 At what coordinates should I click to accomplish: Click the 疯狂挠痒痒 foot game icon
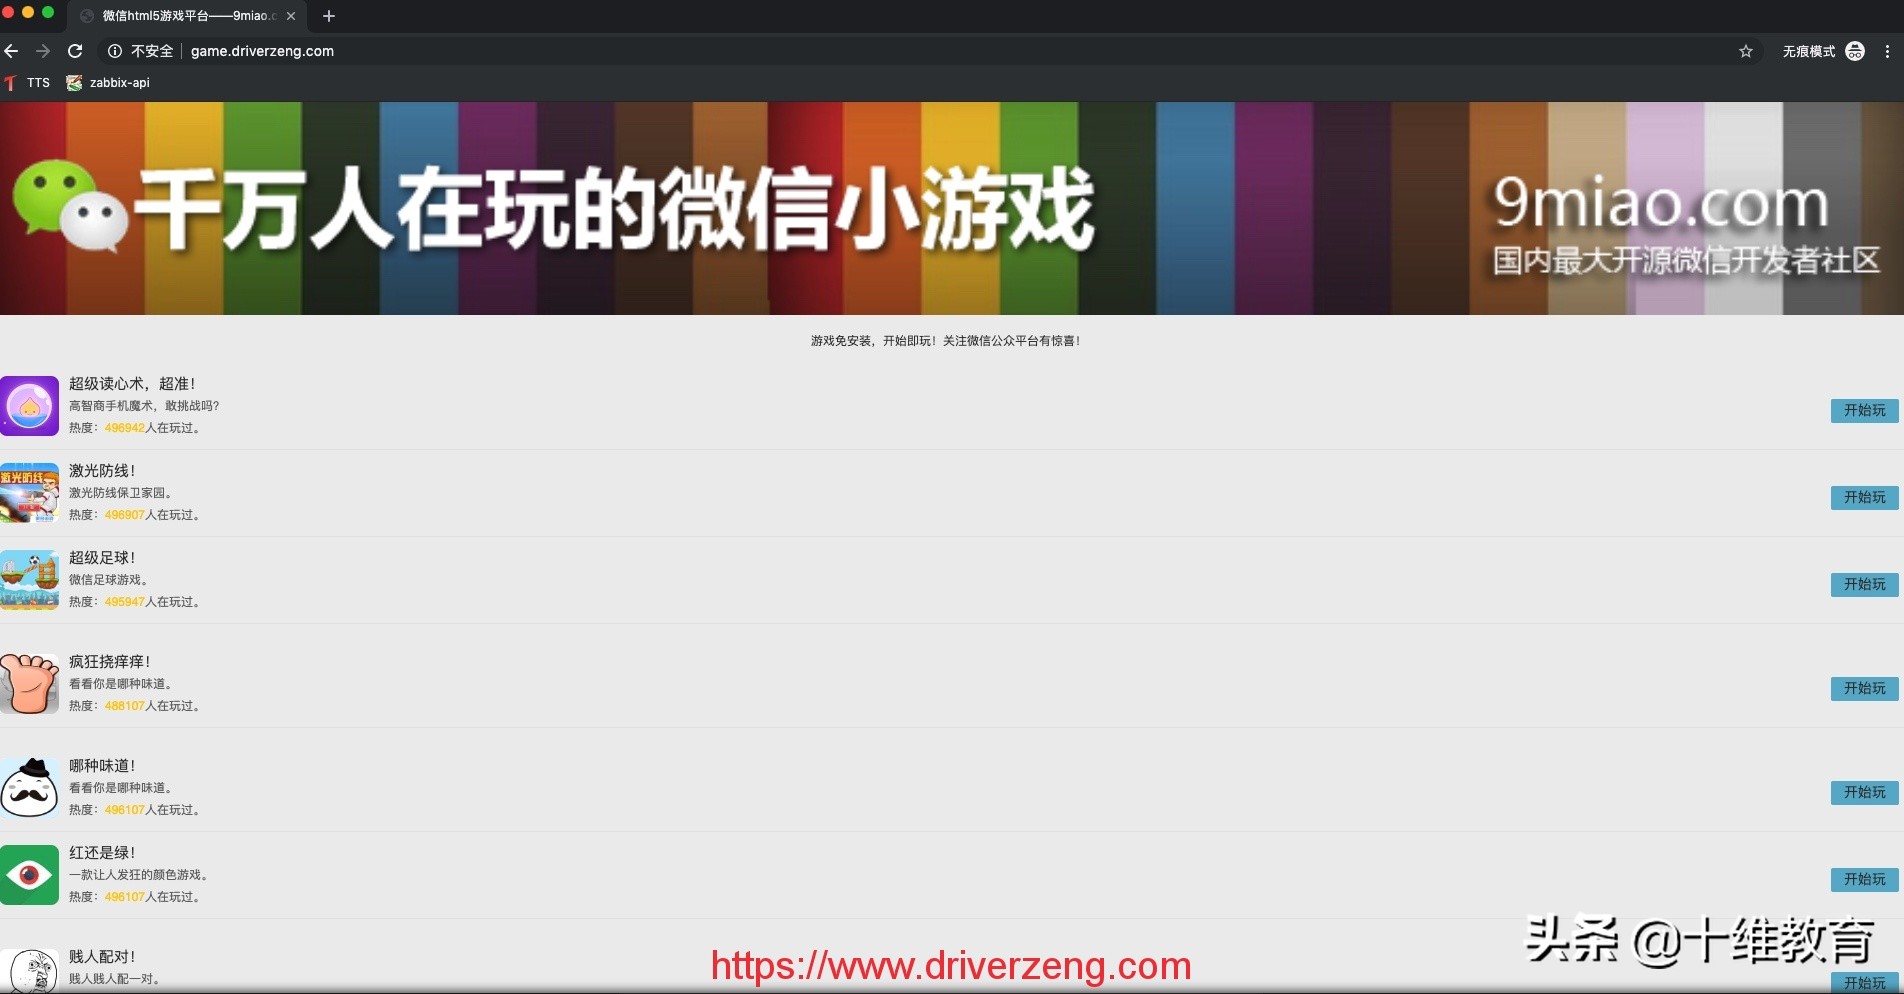[x=29, y=684]
